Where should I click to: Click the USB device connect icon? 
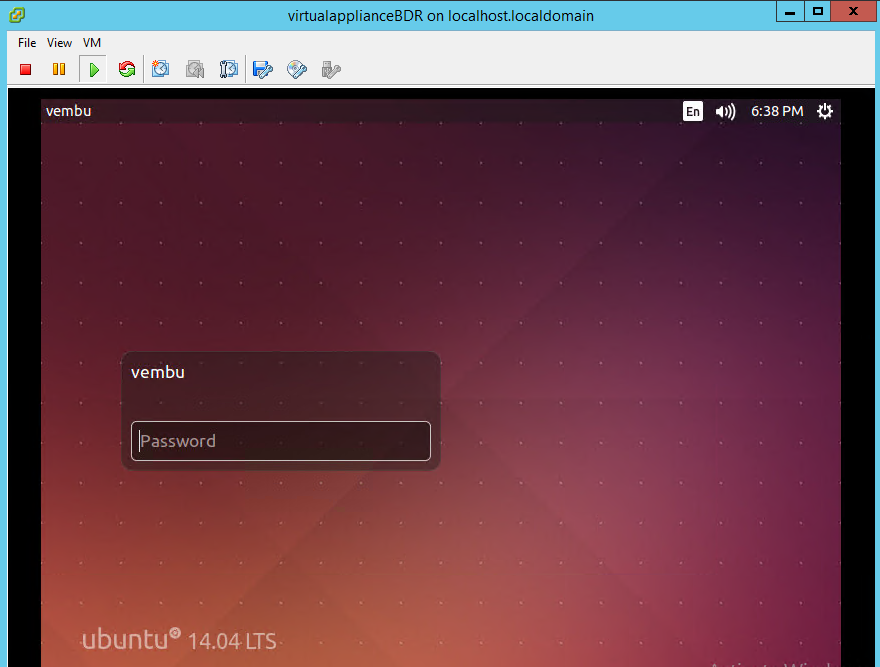coord(331,69)
